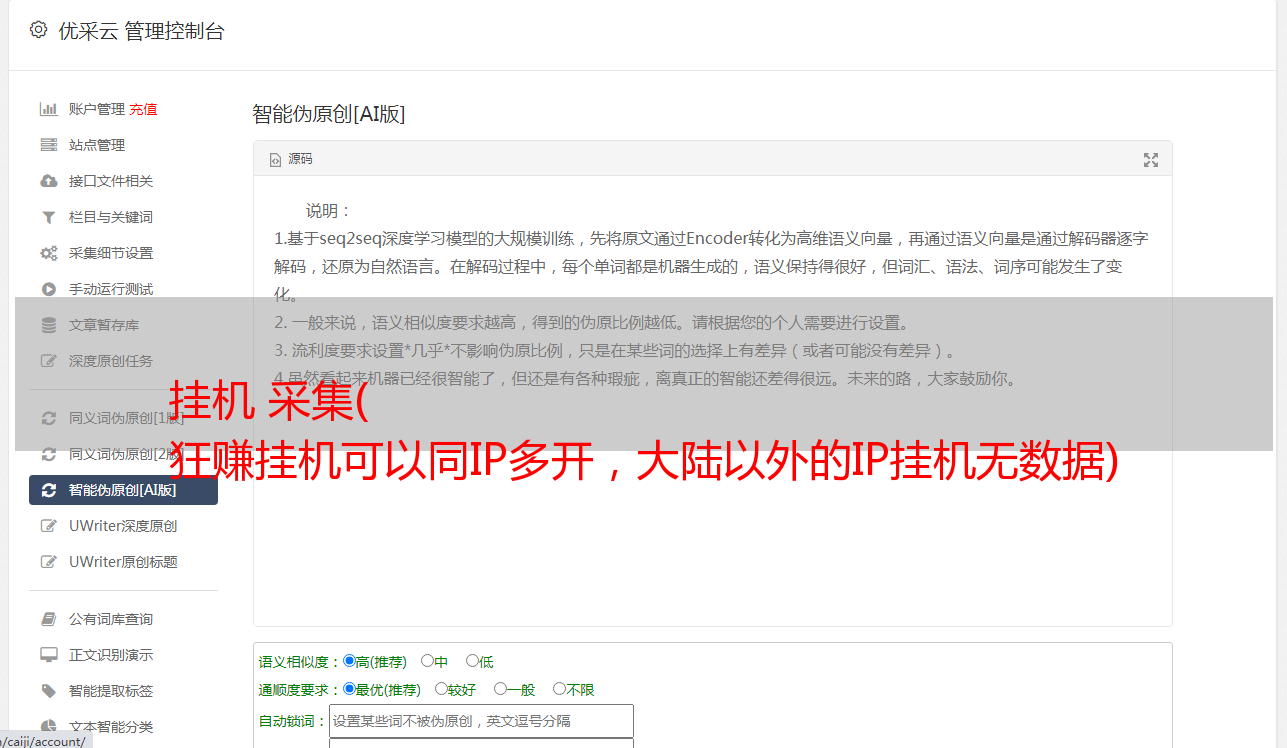
Task: Click the edit icon for UWriter深度原创
Action: coord(48,526)
